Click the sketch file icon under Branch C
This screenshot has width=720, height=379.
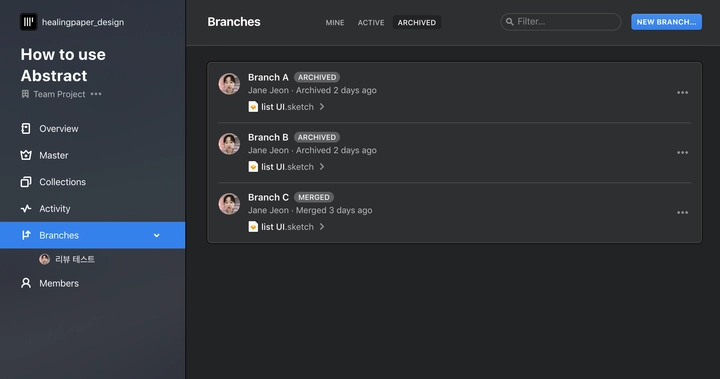pyautogui.click(x=253, y=226)
